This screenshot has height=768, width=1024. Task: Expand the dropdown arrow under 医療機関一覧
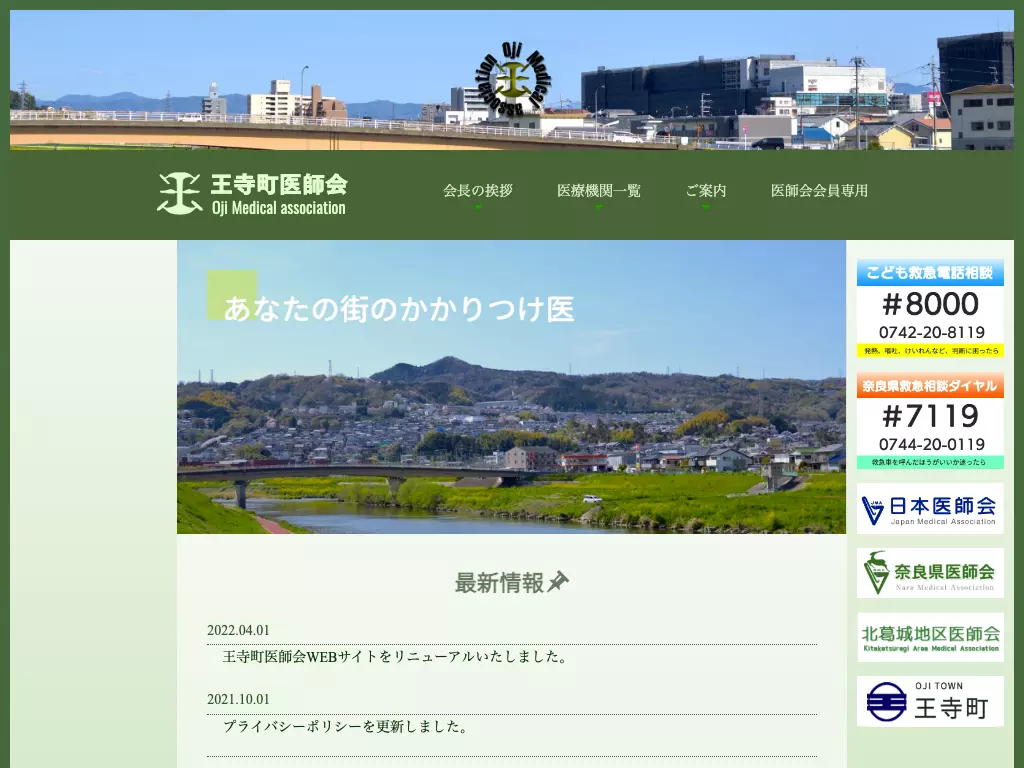click(599, 207)
